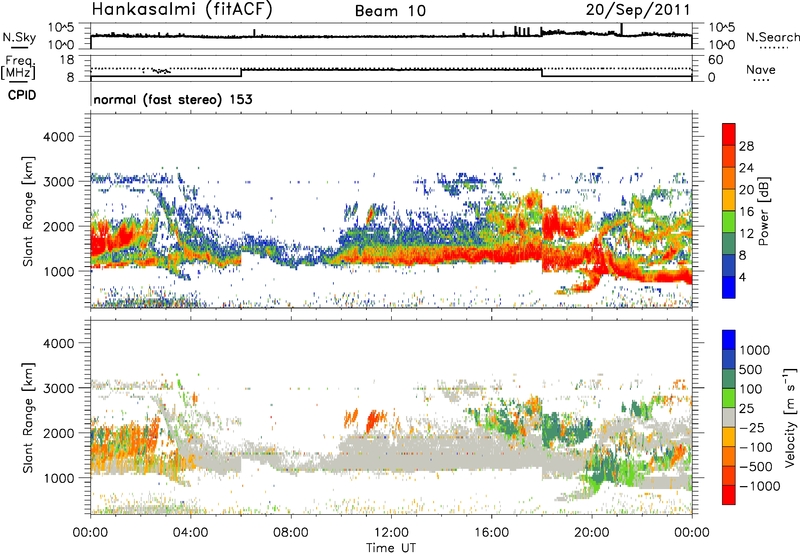Click the "normal (fast stereo) 153" text
This screenshot has width=800, height=554.
[173, 99]
